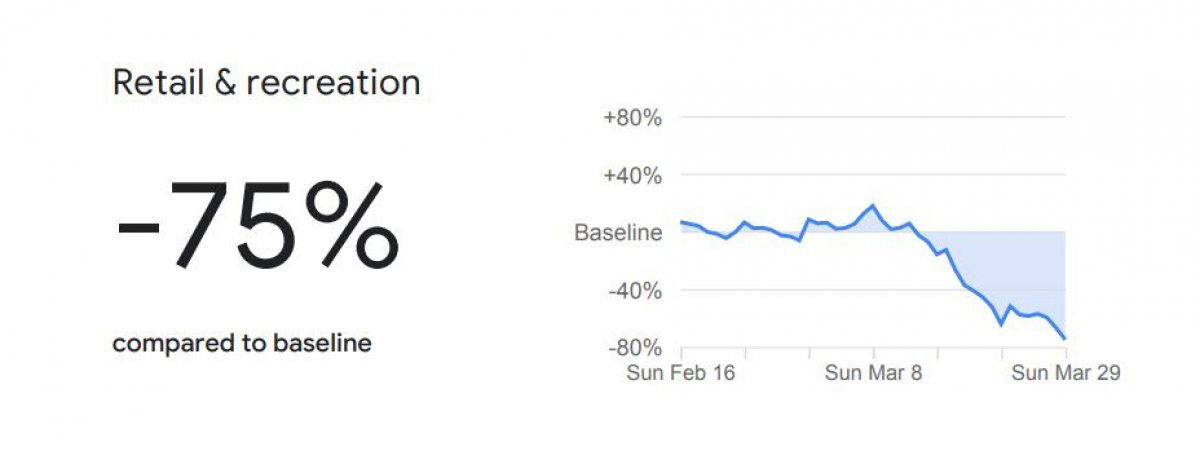Select the x-axis tick above Sun Mar 8
Screen dimensions: 1200x460
click(x=874, y=353)
